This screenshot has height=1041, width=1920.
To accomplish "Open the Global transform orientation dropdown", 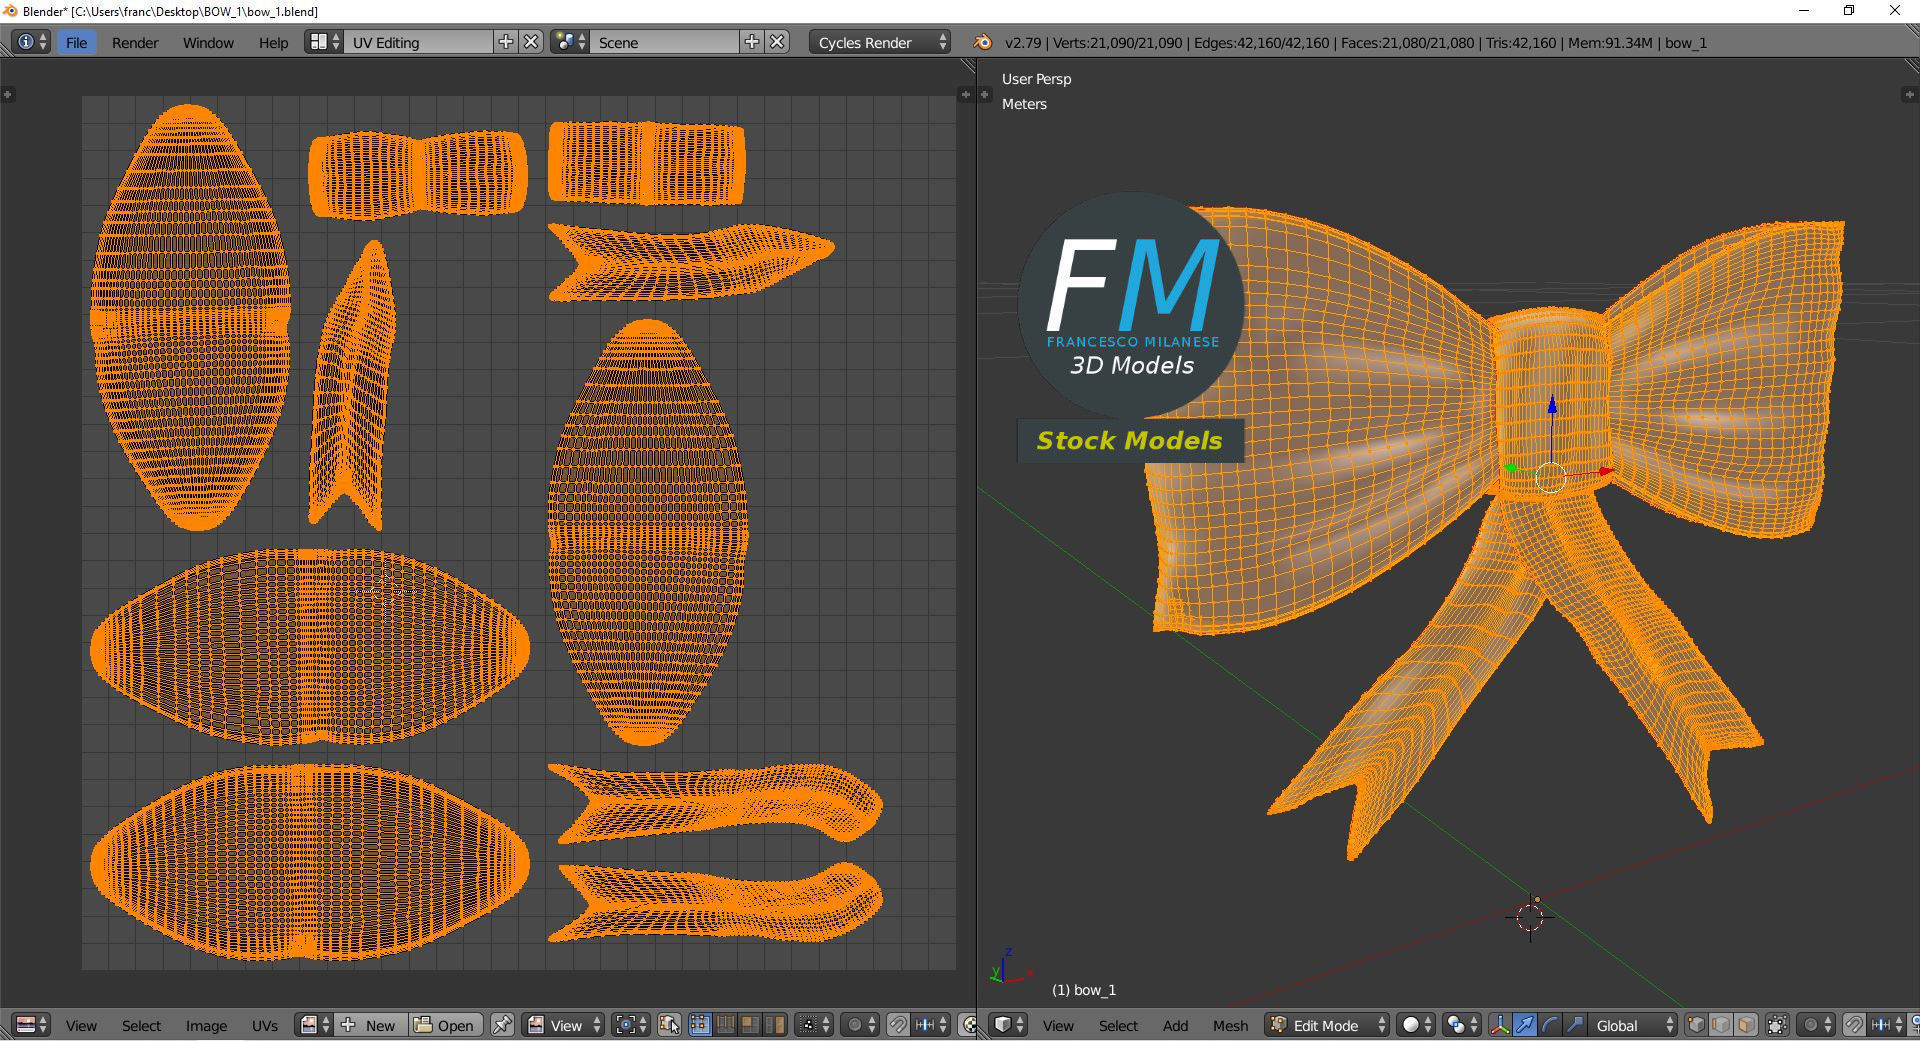I will tap(1632, 1025).
